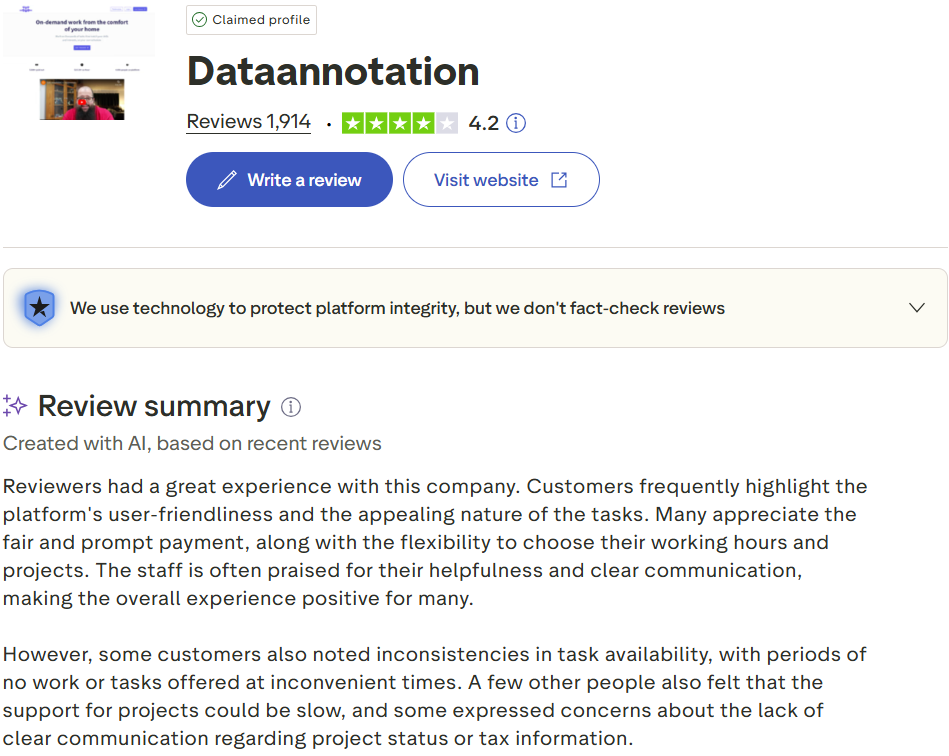This screenshot has height=756, width=949.
Task: Click the 4.2 rating score text
Action: tap(484, 122)
